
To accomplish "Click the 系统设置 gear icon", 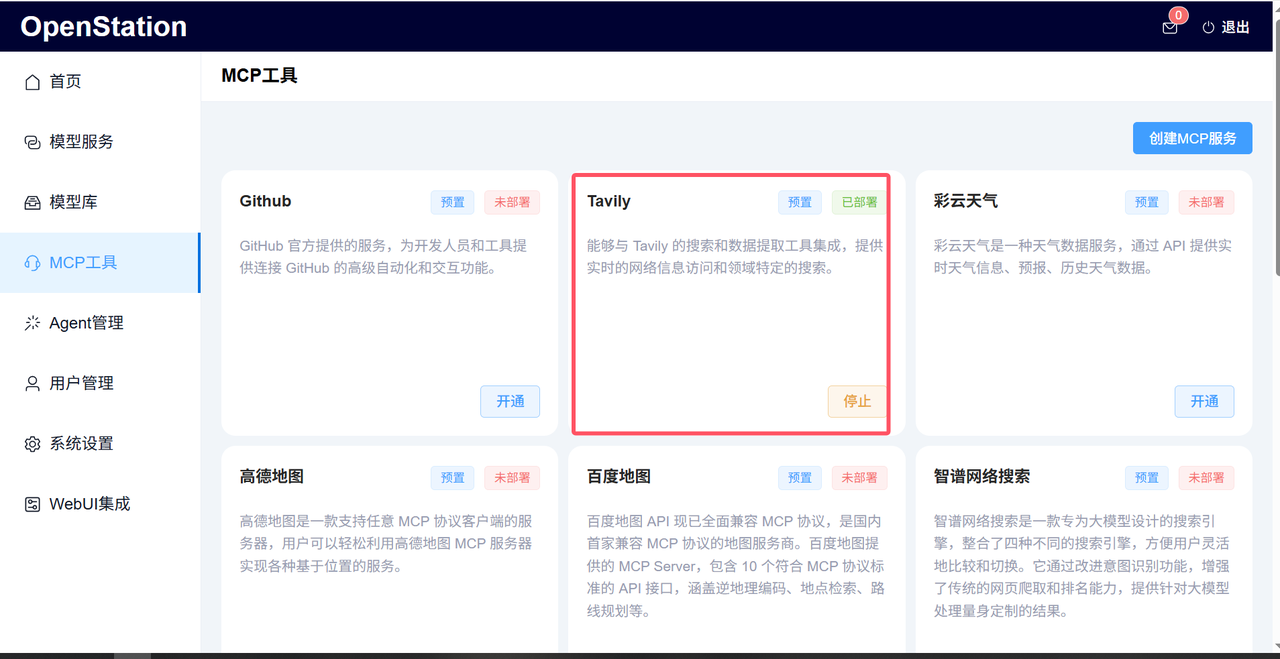I will 33,442.
